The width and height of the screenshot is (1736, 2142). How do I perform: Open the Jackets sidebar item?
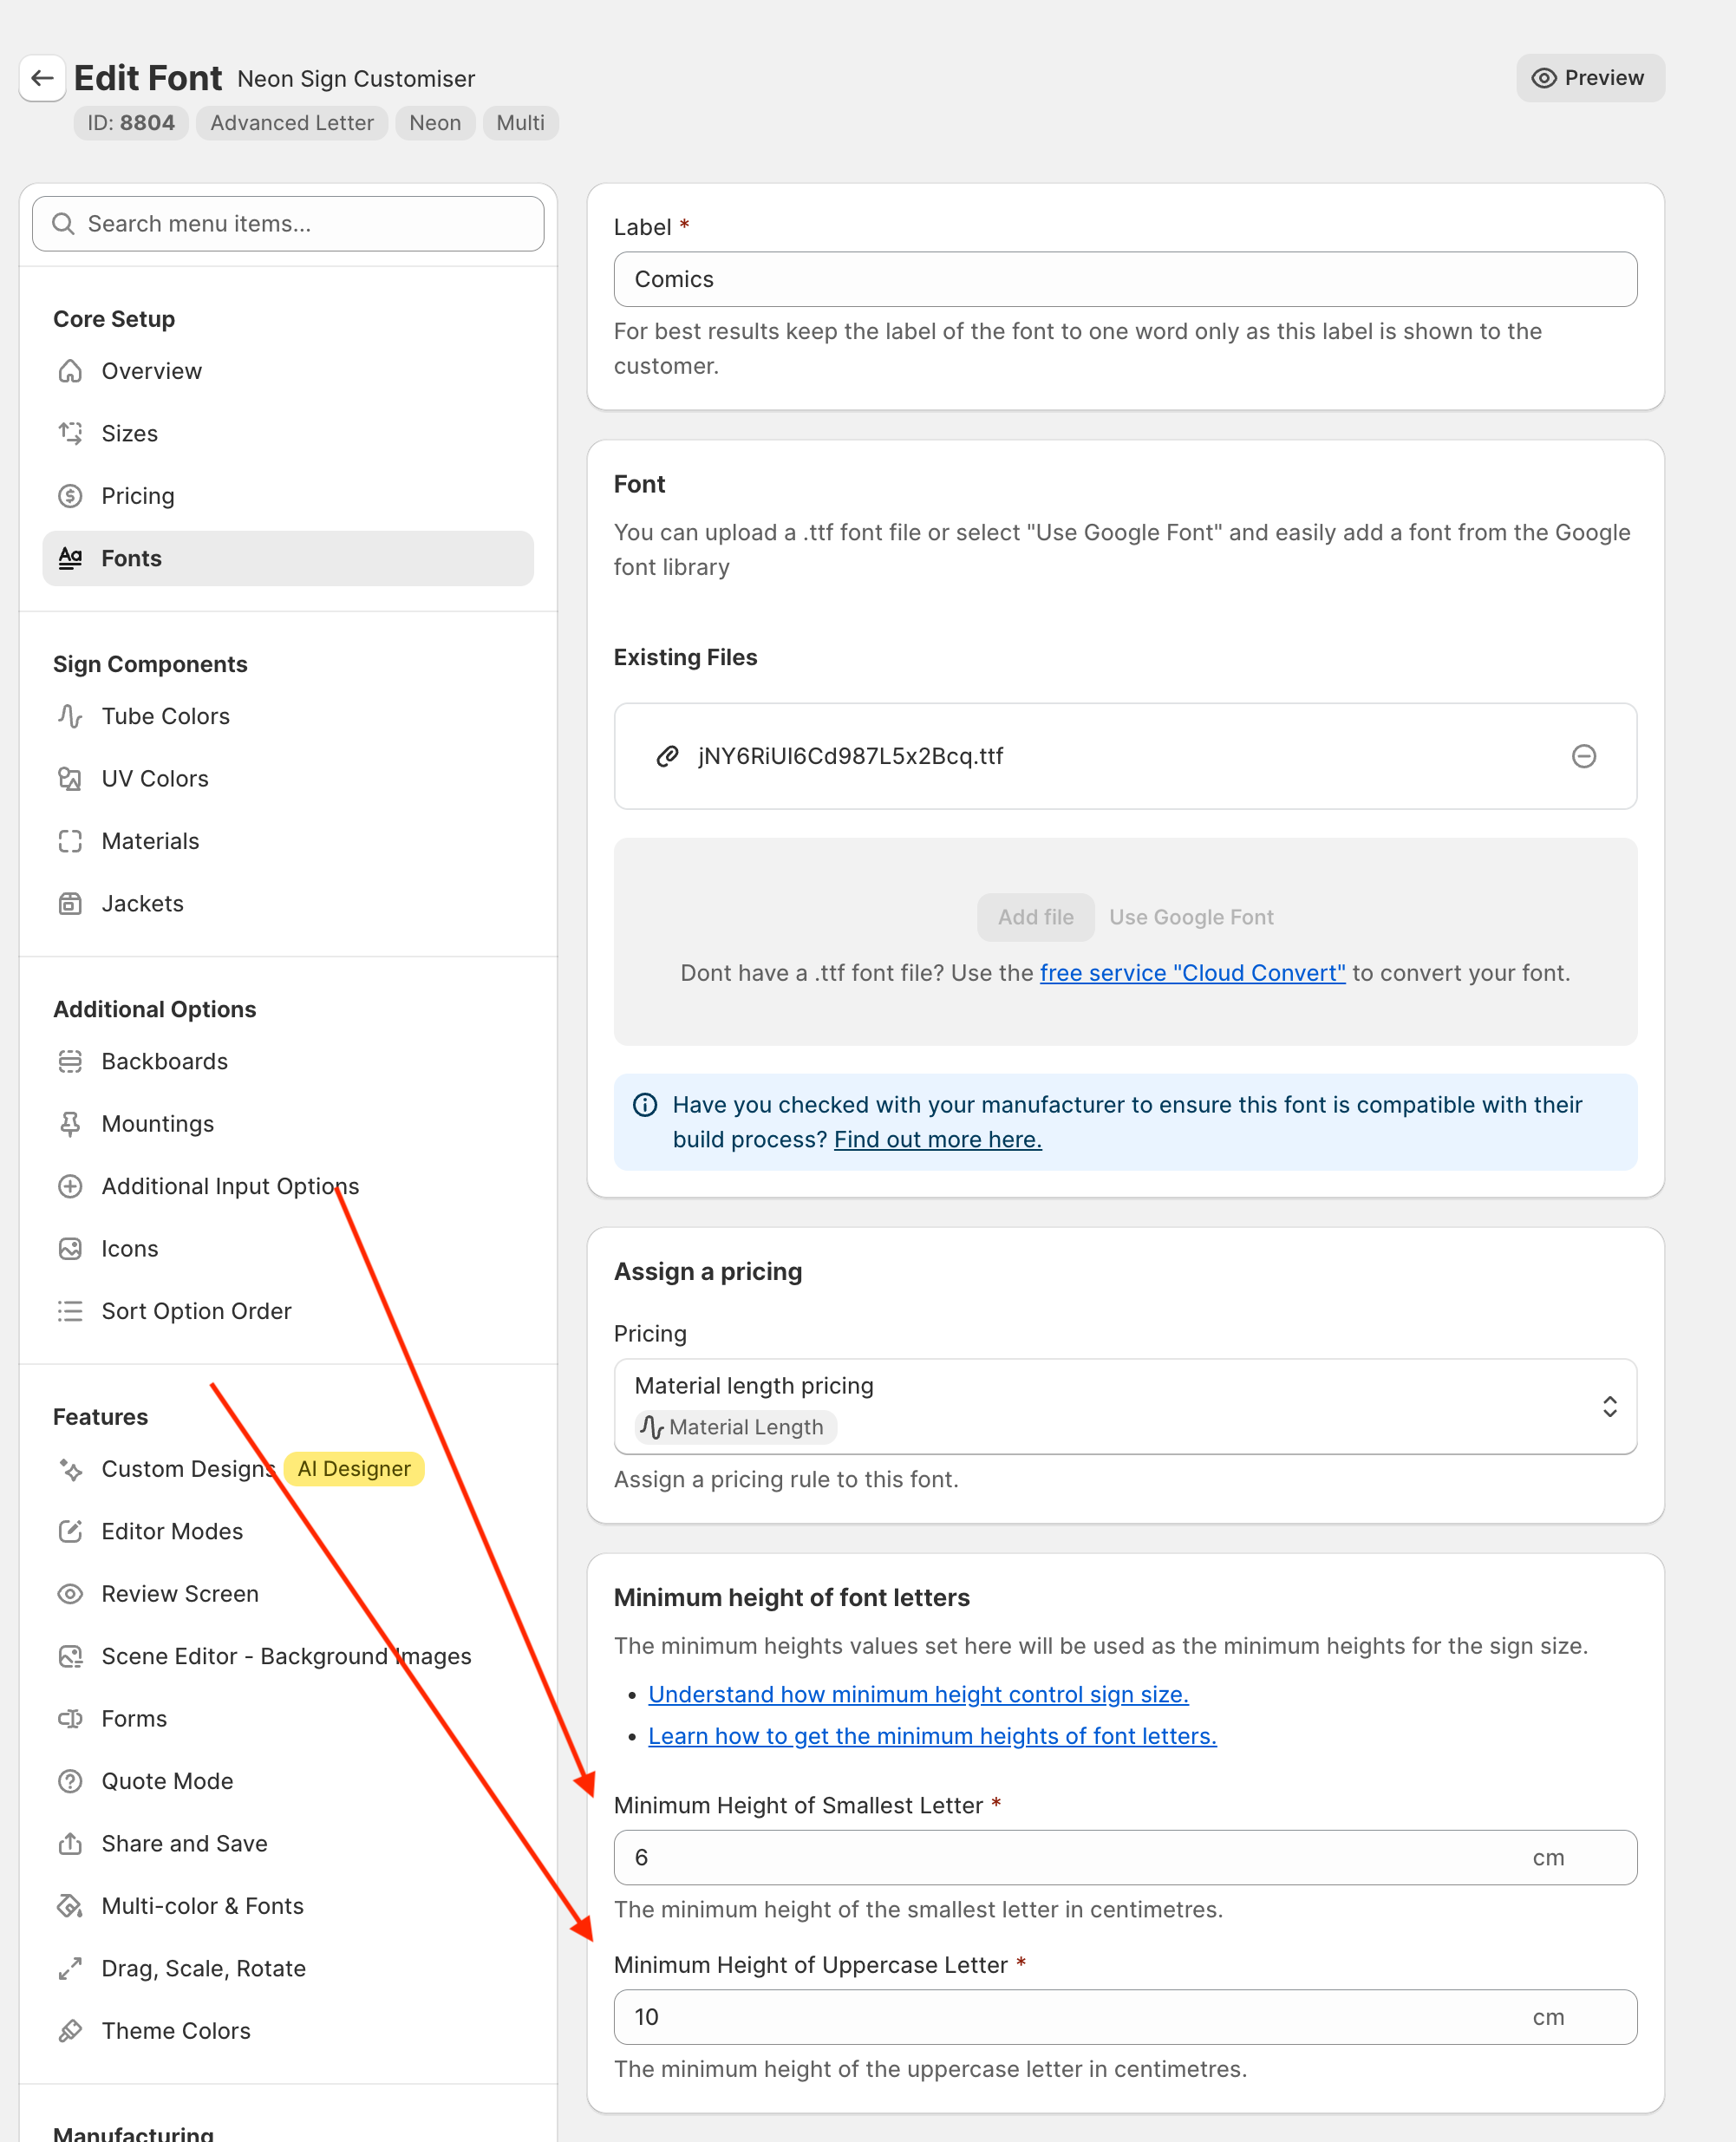142,904
